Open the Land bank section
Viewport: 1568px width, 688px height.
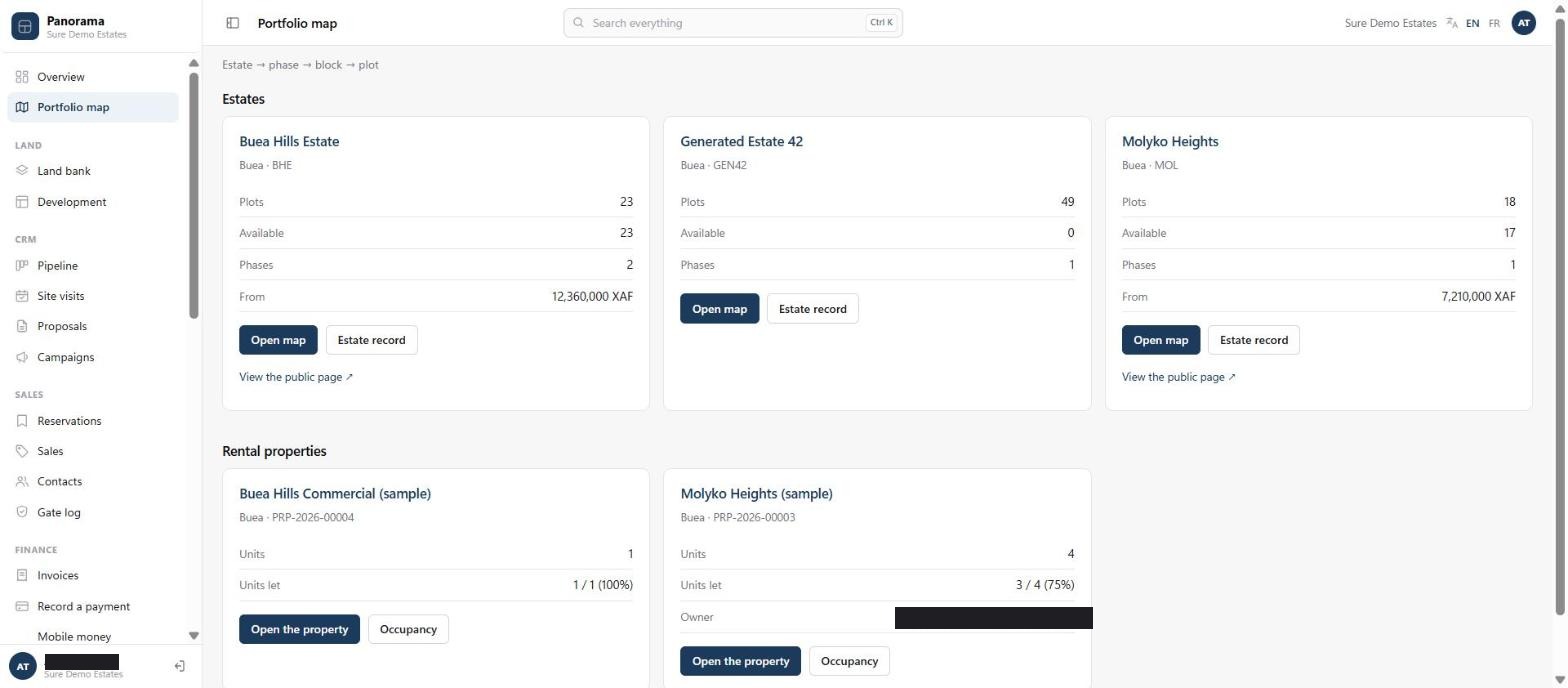tap(93, 171)
